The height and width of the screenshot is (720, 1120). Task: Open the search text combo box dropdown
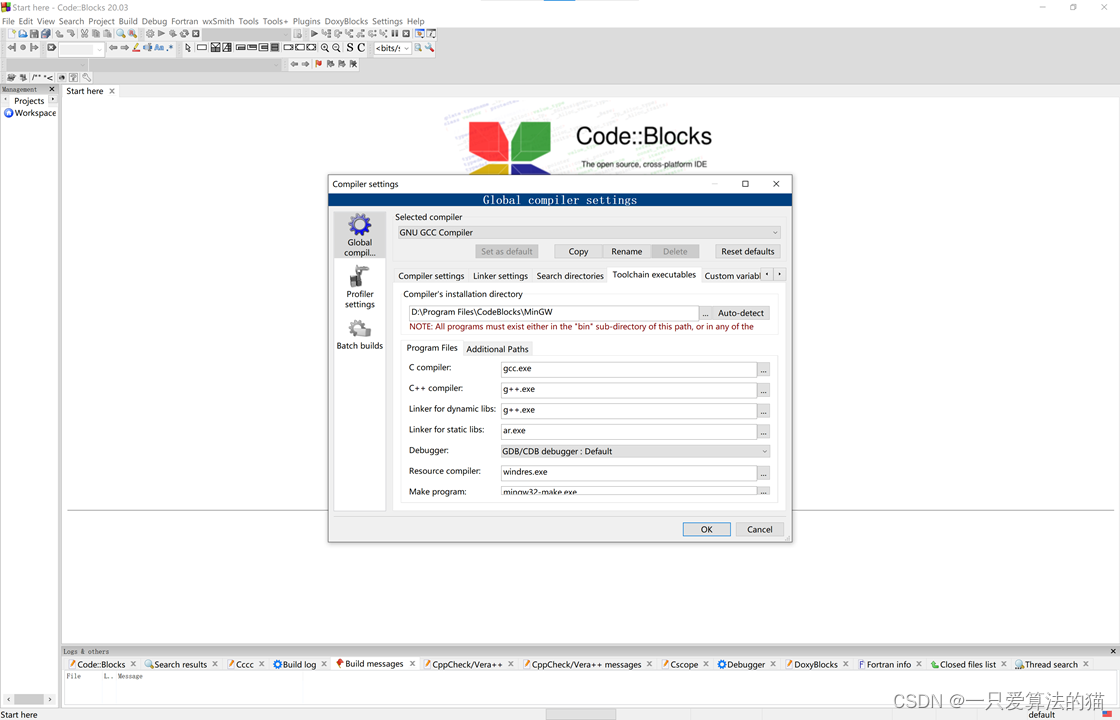click(x=99, y=49)
